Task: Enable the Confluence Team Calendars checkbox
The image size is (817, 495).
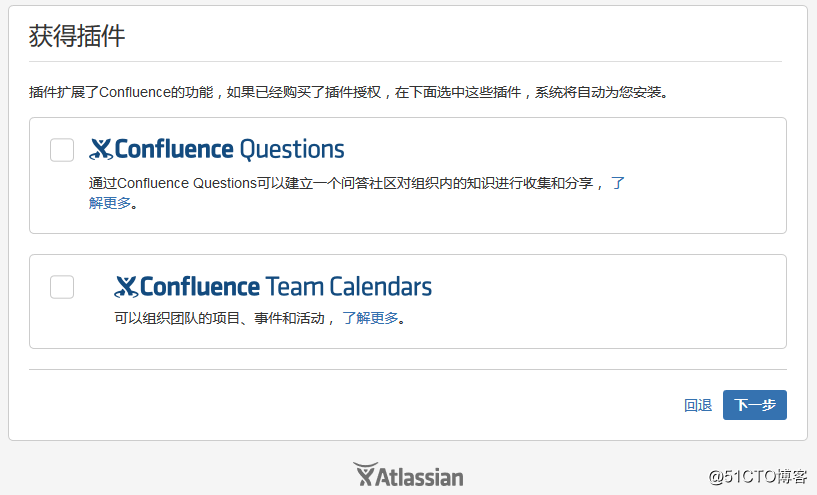Action: tap(62, 287)
